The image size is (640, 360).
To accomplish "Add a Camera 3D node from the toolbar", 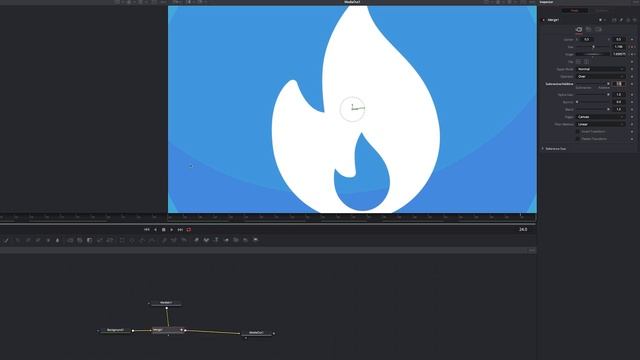I will pyautogui.click(x=236, y=240).
